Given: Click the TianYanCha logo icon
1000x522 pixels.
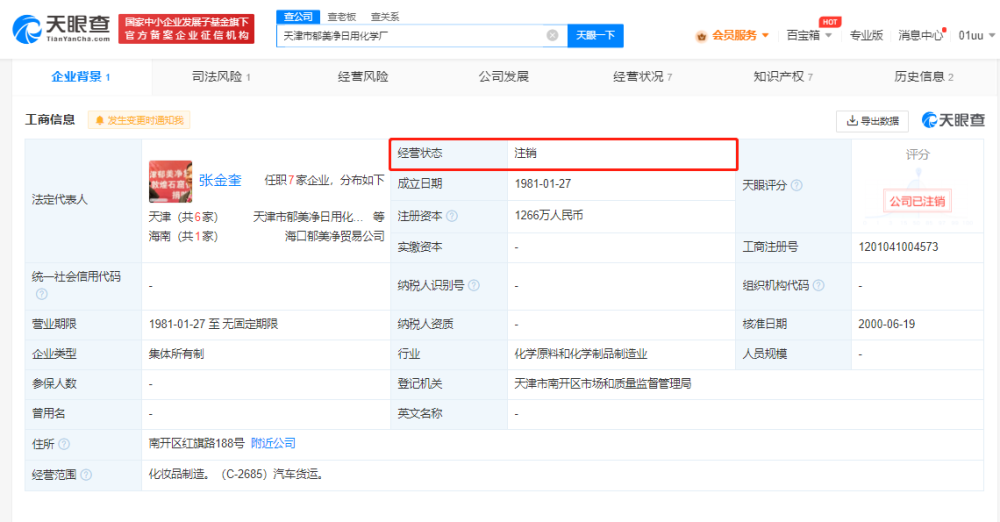Looking at the screenshot, I should point(27,29).
